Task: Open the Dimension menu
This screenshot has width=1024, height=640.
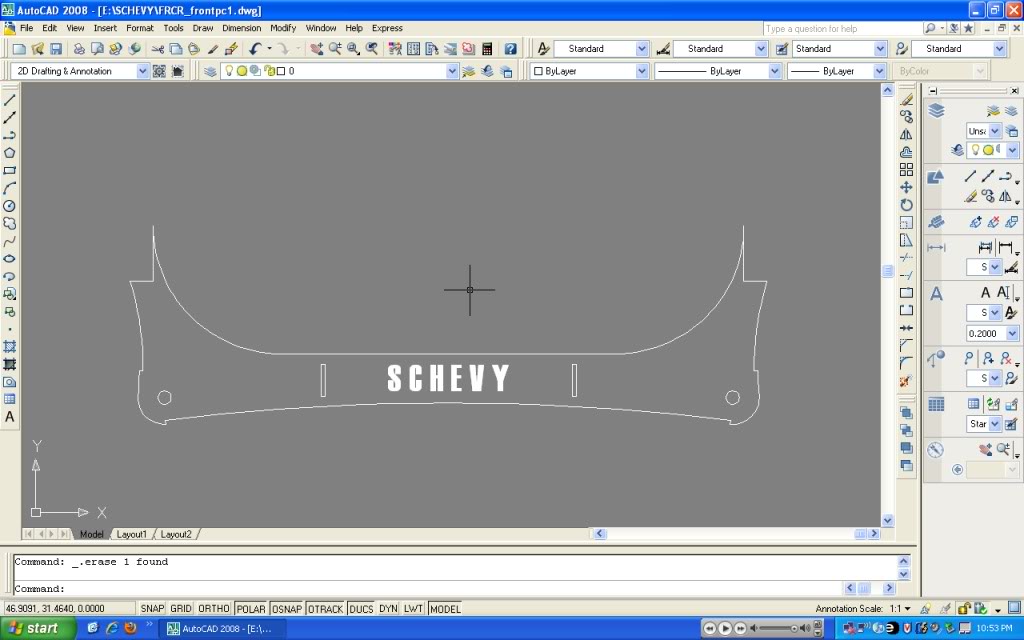Action: click(x=241, y=27)
